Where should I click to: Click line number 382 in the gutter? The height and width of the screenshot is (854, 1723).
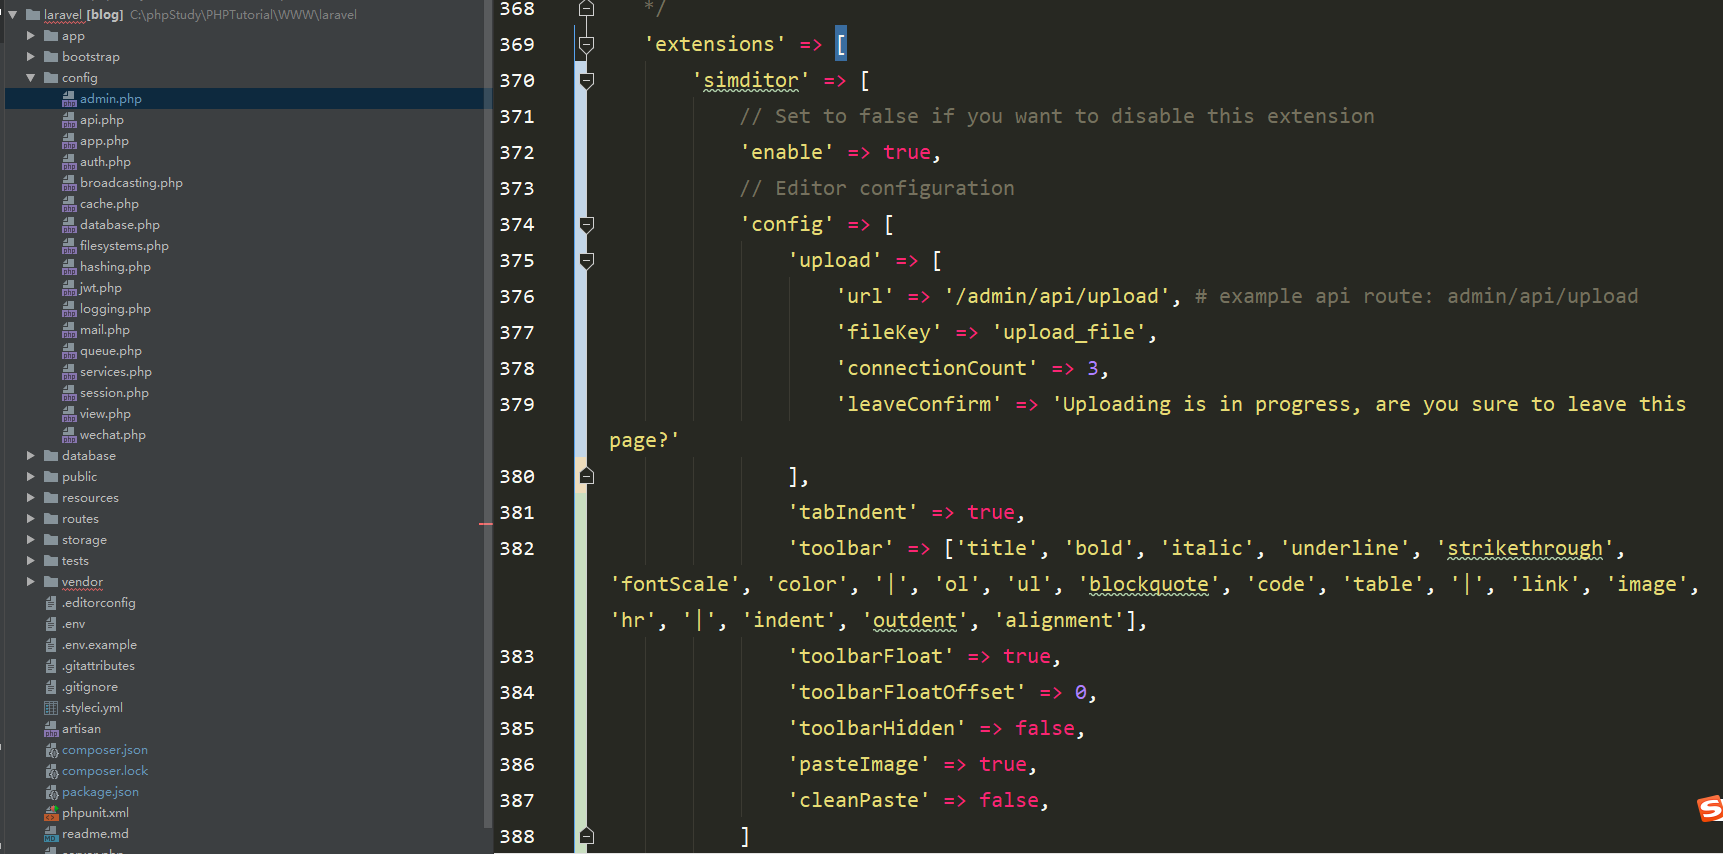click(x=517, y=548)
